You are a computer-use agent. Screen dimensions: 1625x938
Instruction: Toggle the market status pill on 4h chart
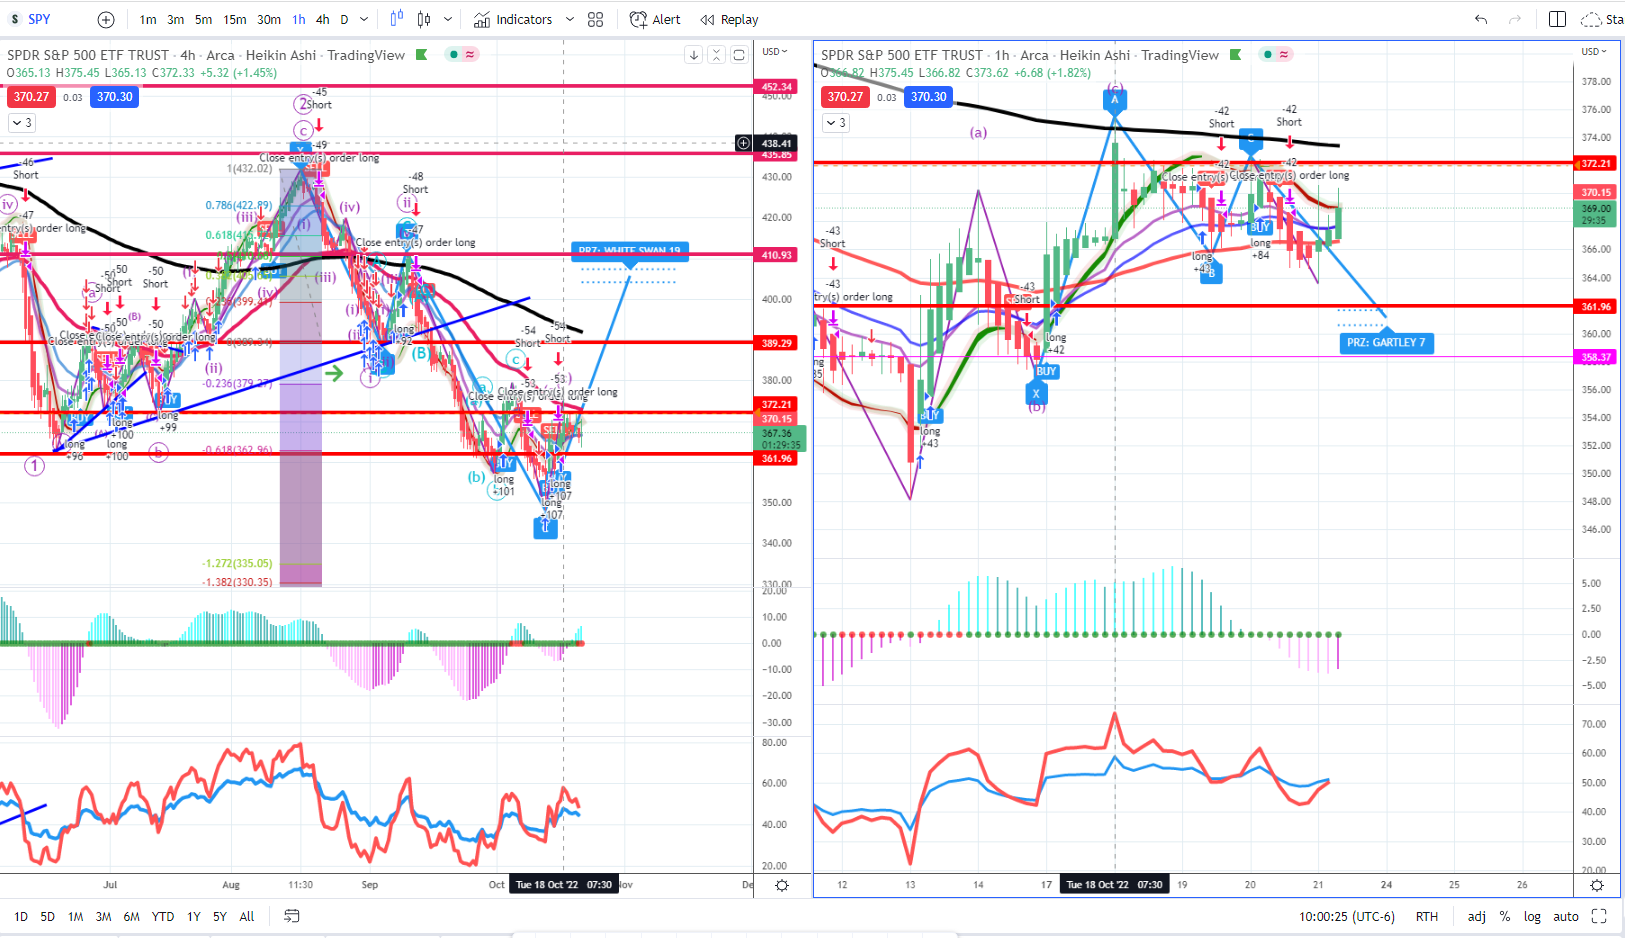pos(462,54)
